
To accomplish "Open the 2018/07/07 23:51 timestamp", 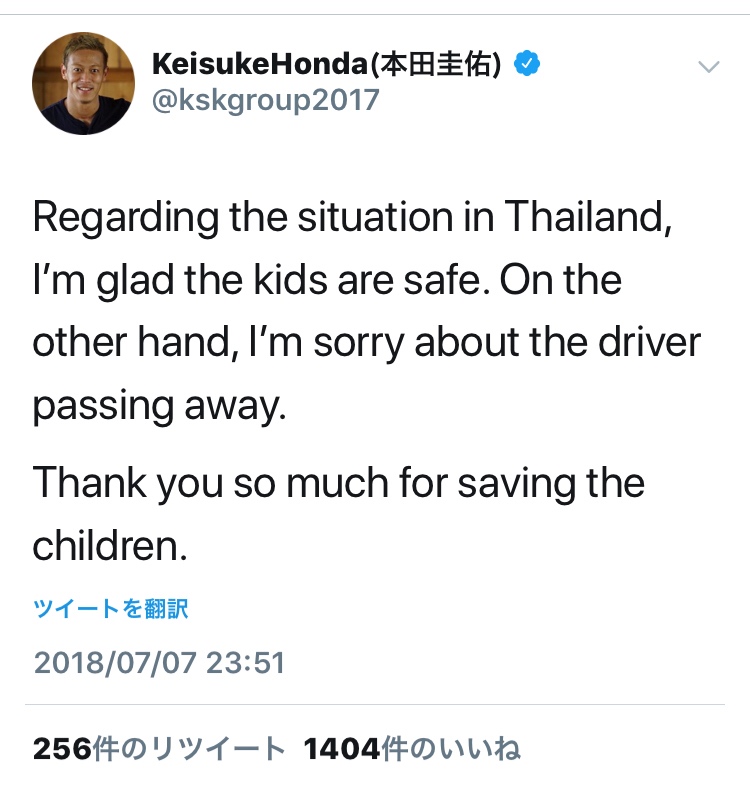I will coord(159,663).
